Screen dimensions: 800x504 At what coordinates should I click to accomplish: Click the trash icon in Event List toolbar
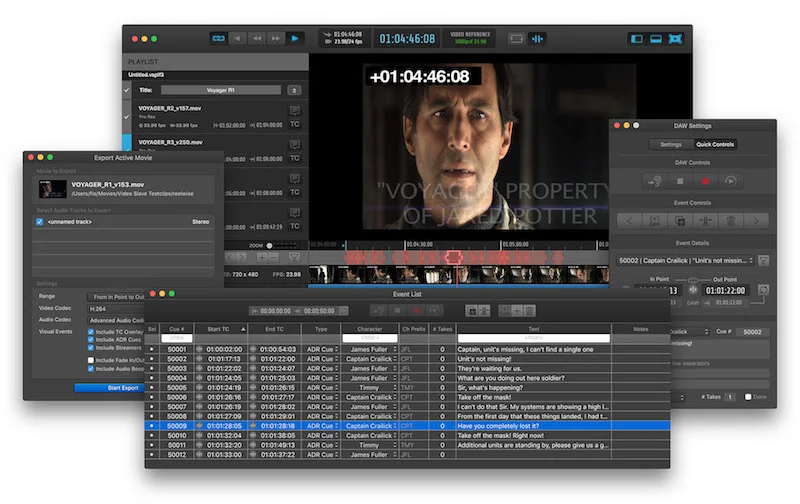click(530, 310)
